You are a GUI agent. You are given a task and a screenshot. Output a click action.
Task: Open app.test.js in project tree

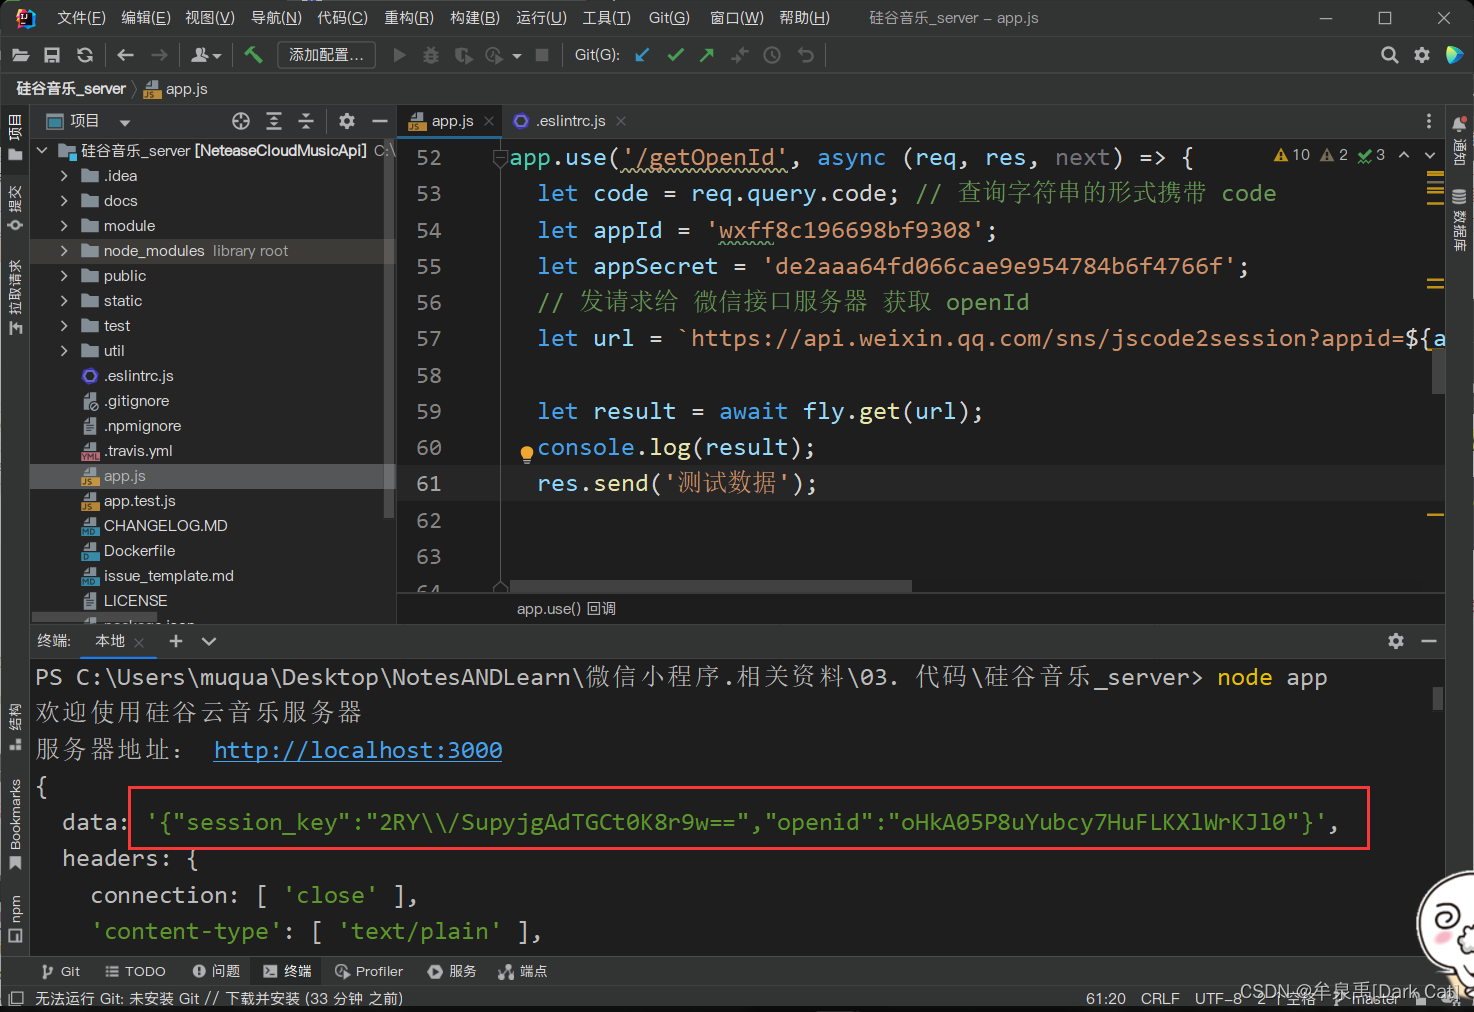[x=139, y=501]
